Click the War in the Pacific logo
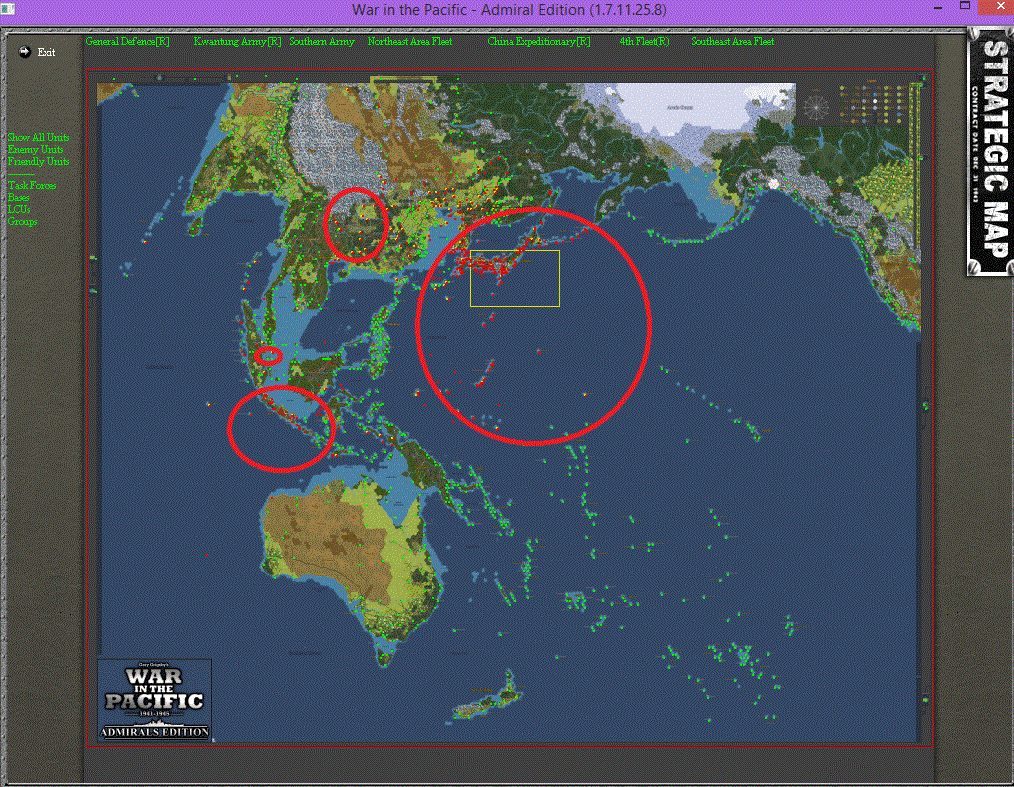This screenshot has width=1014, height=787. 155,700
